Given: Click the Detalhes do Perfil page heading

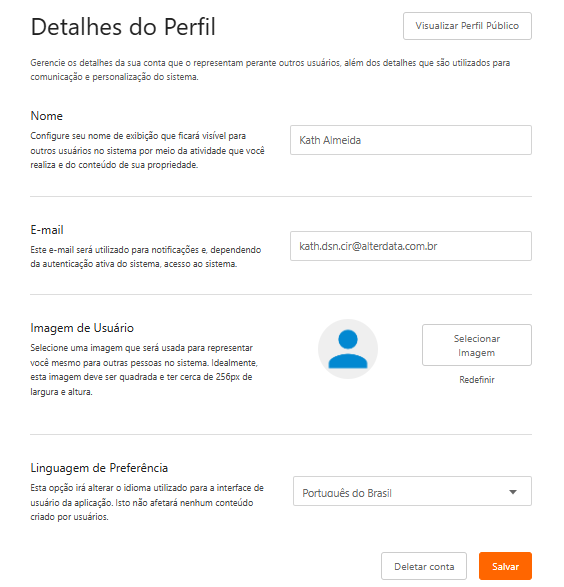Looking at the screenshot, I should pos(123,27).
